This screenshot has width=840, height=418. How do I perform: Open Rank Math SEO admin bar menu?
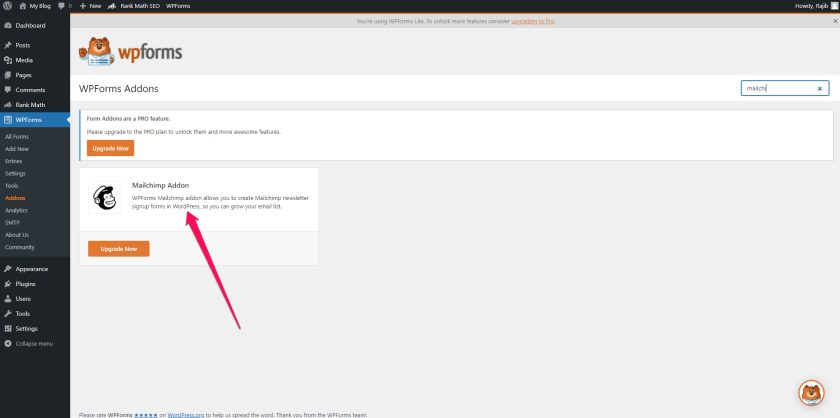pos(134,6)
